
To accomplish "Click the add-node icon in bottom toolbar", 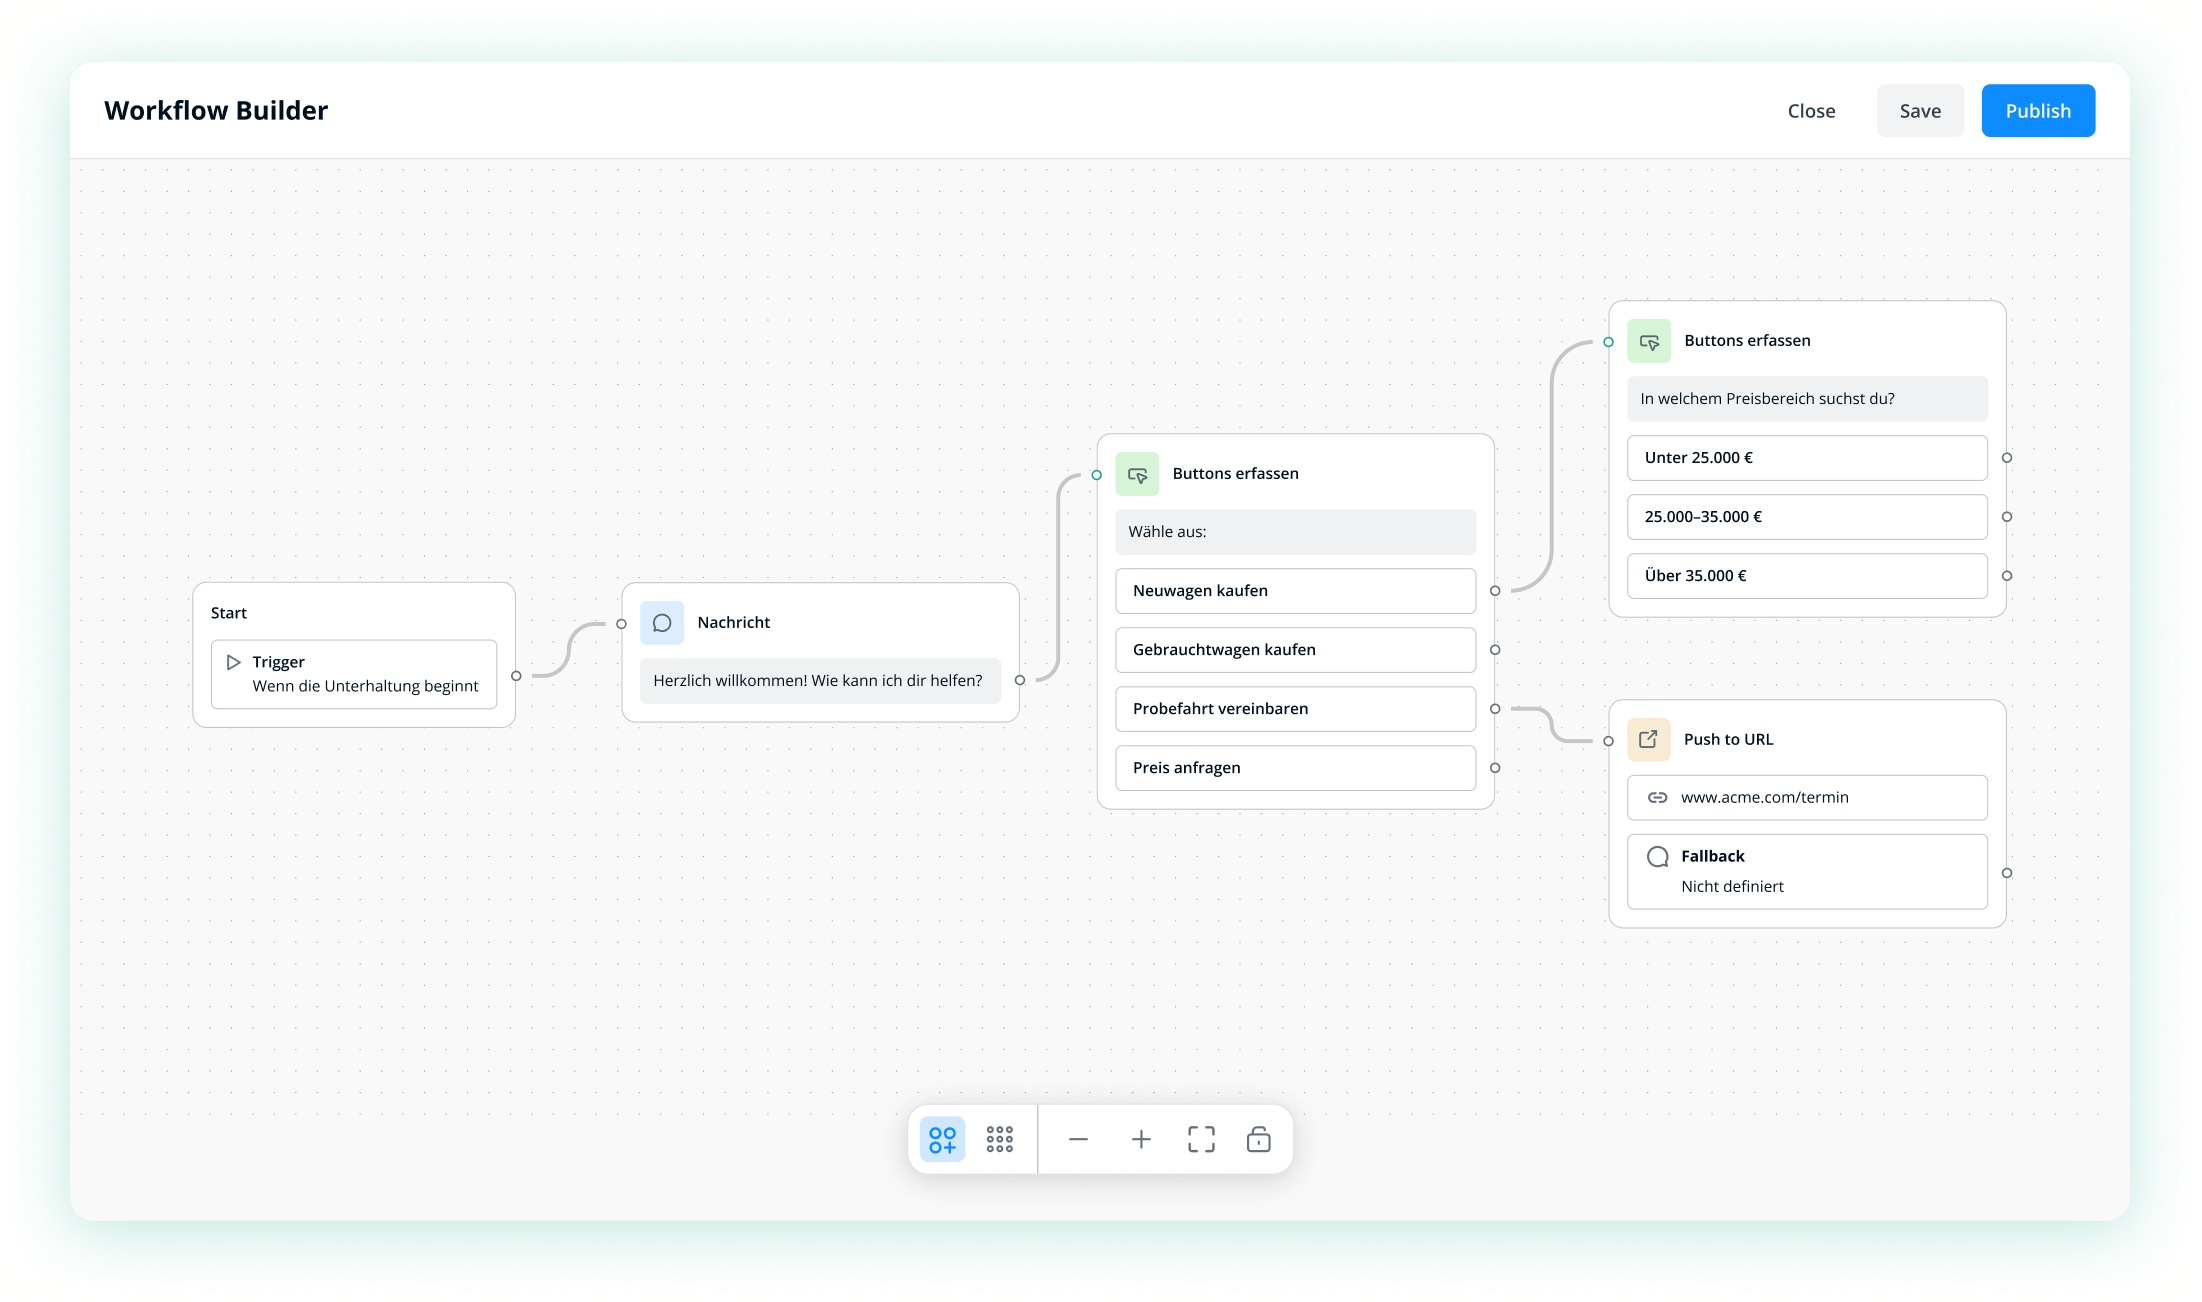I will 942,1139.
